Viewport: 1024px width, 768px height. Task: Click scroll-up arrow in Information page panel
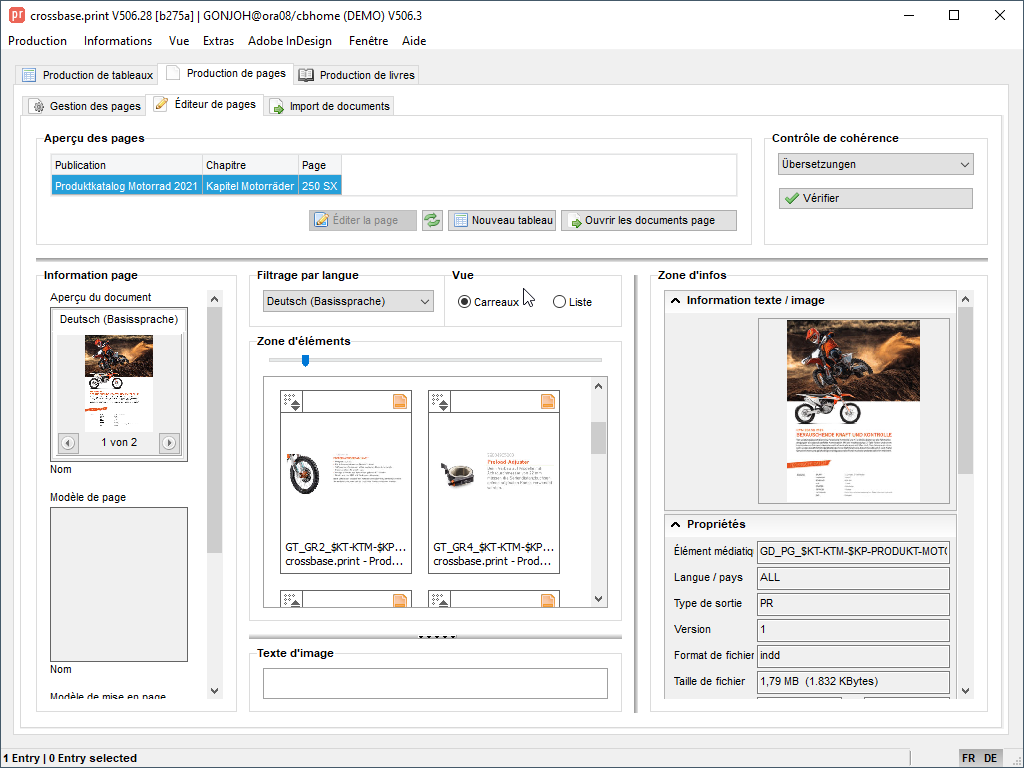click(214, 299)
